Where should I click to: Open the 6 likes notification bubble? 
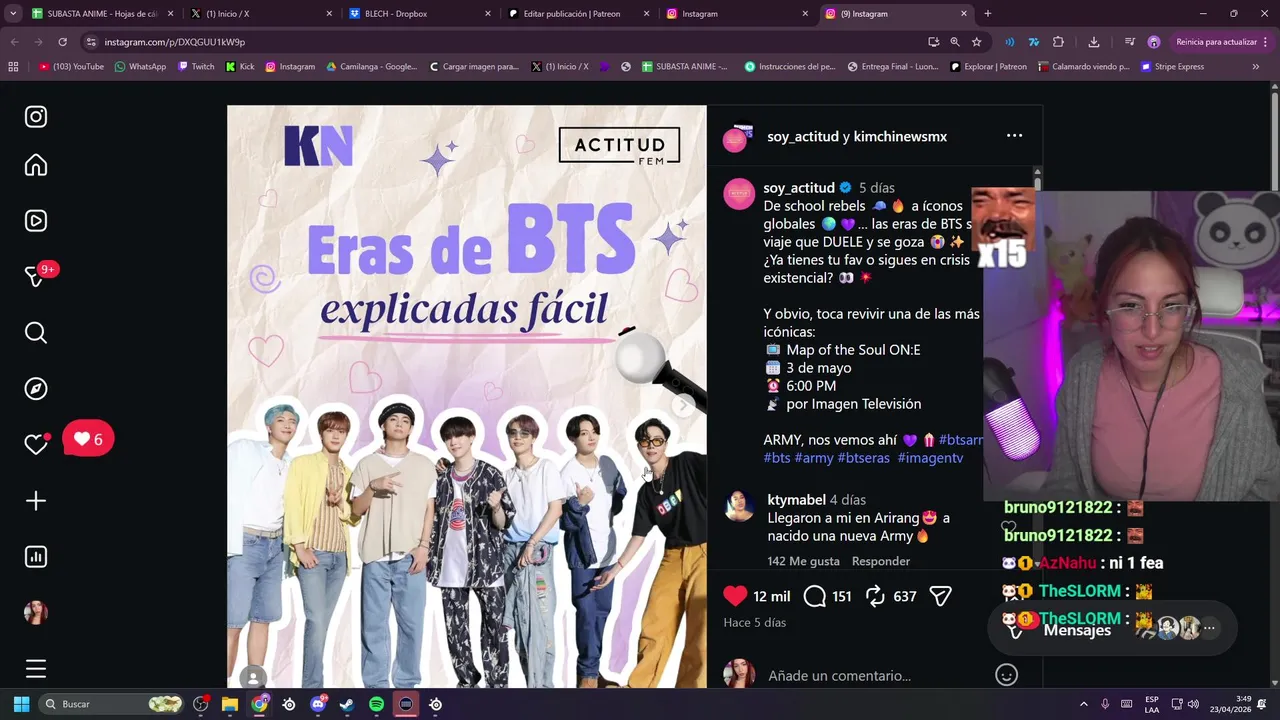click(x=88, y=439)
